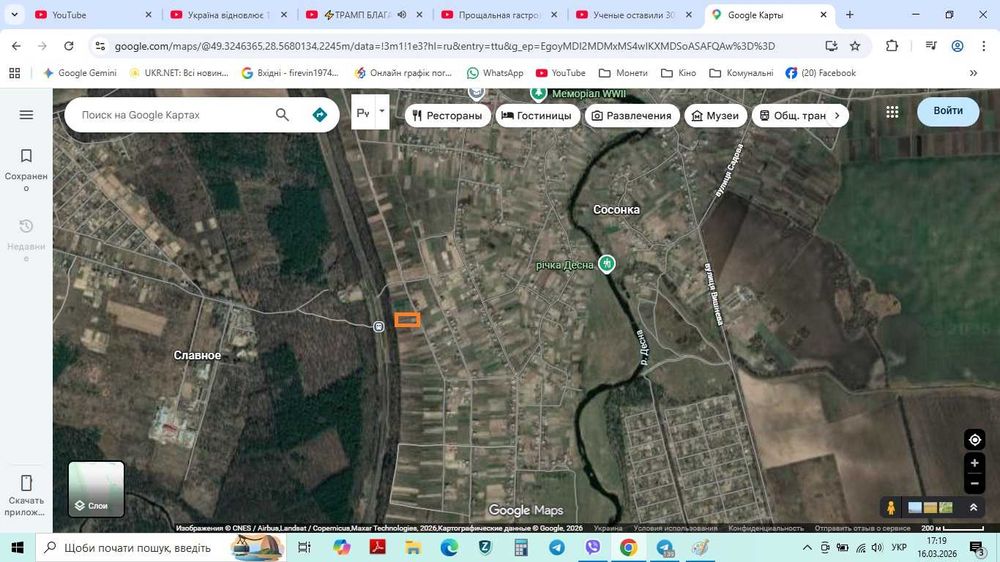1000x562 pixels.
Task: Click the Гостиницы filter chip
Action: pyautogui.click(x=537, y=115)
